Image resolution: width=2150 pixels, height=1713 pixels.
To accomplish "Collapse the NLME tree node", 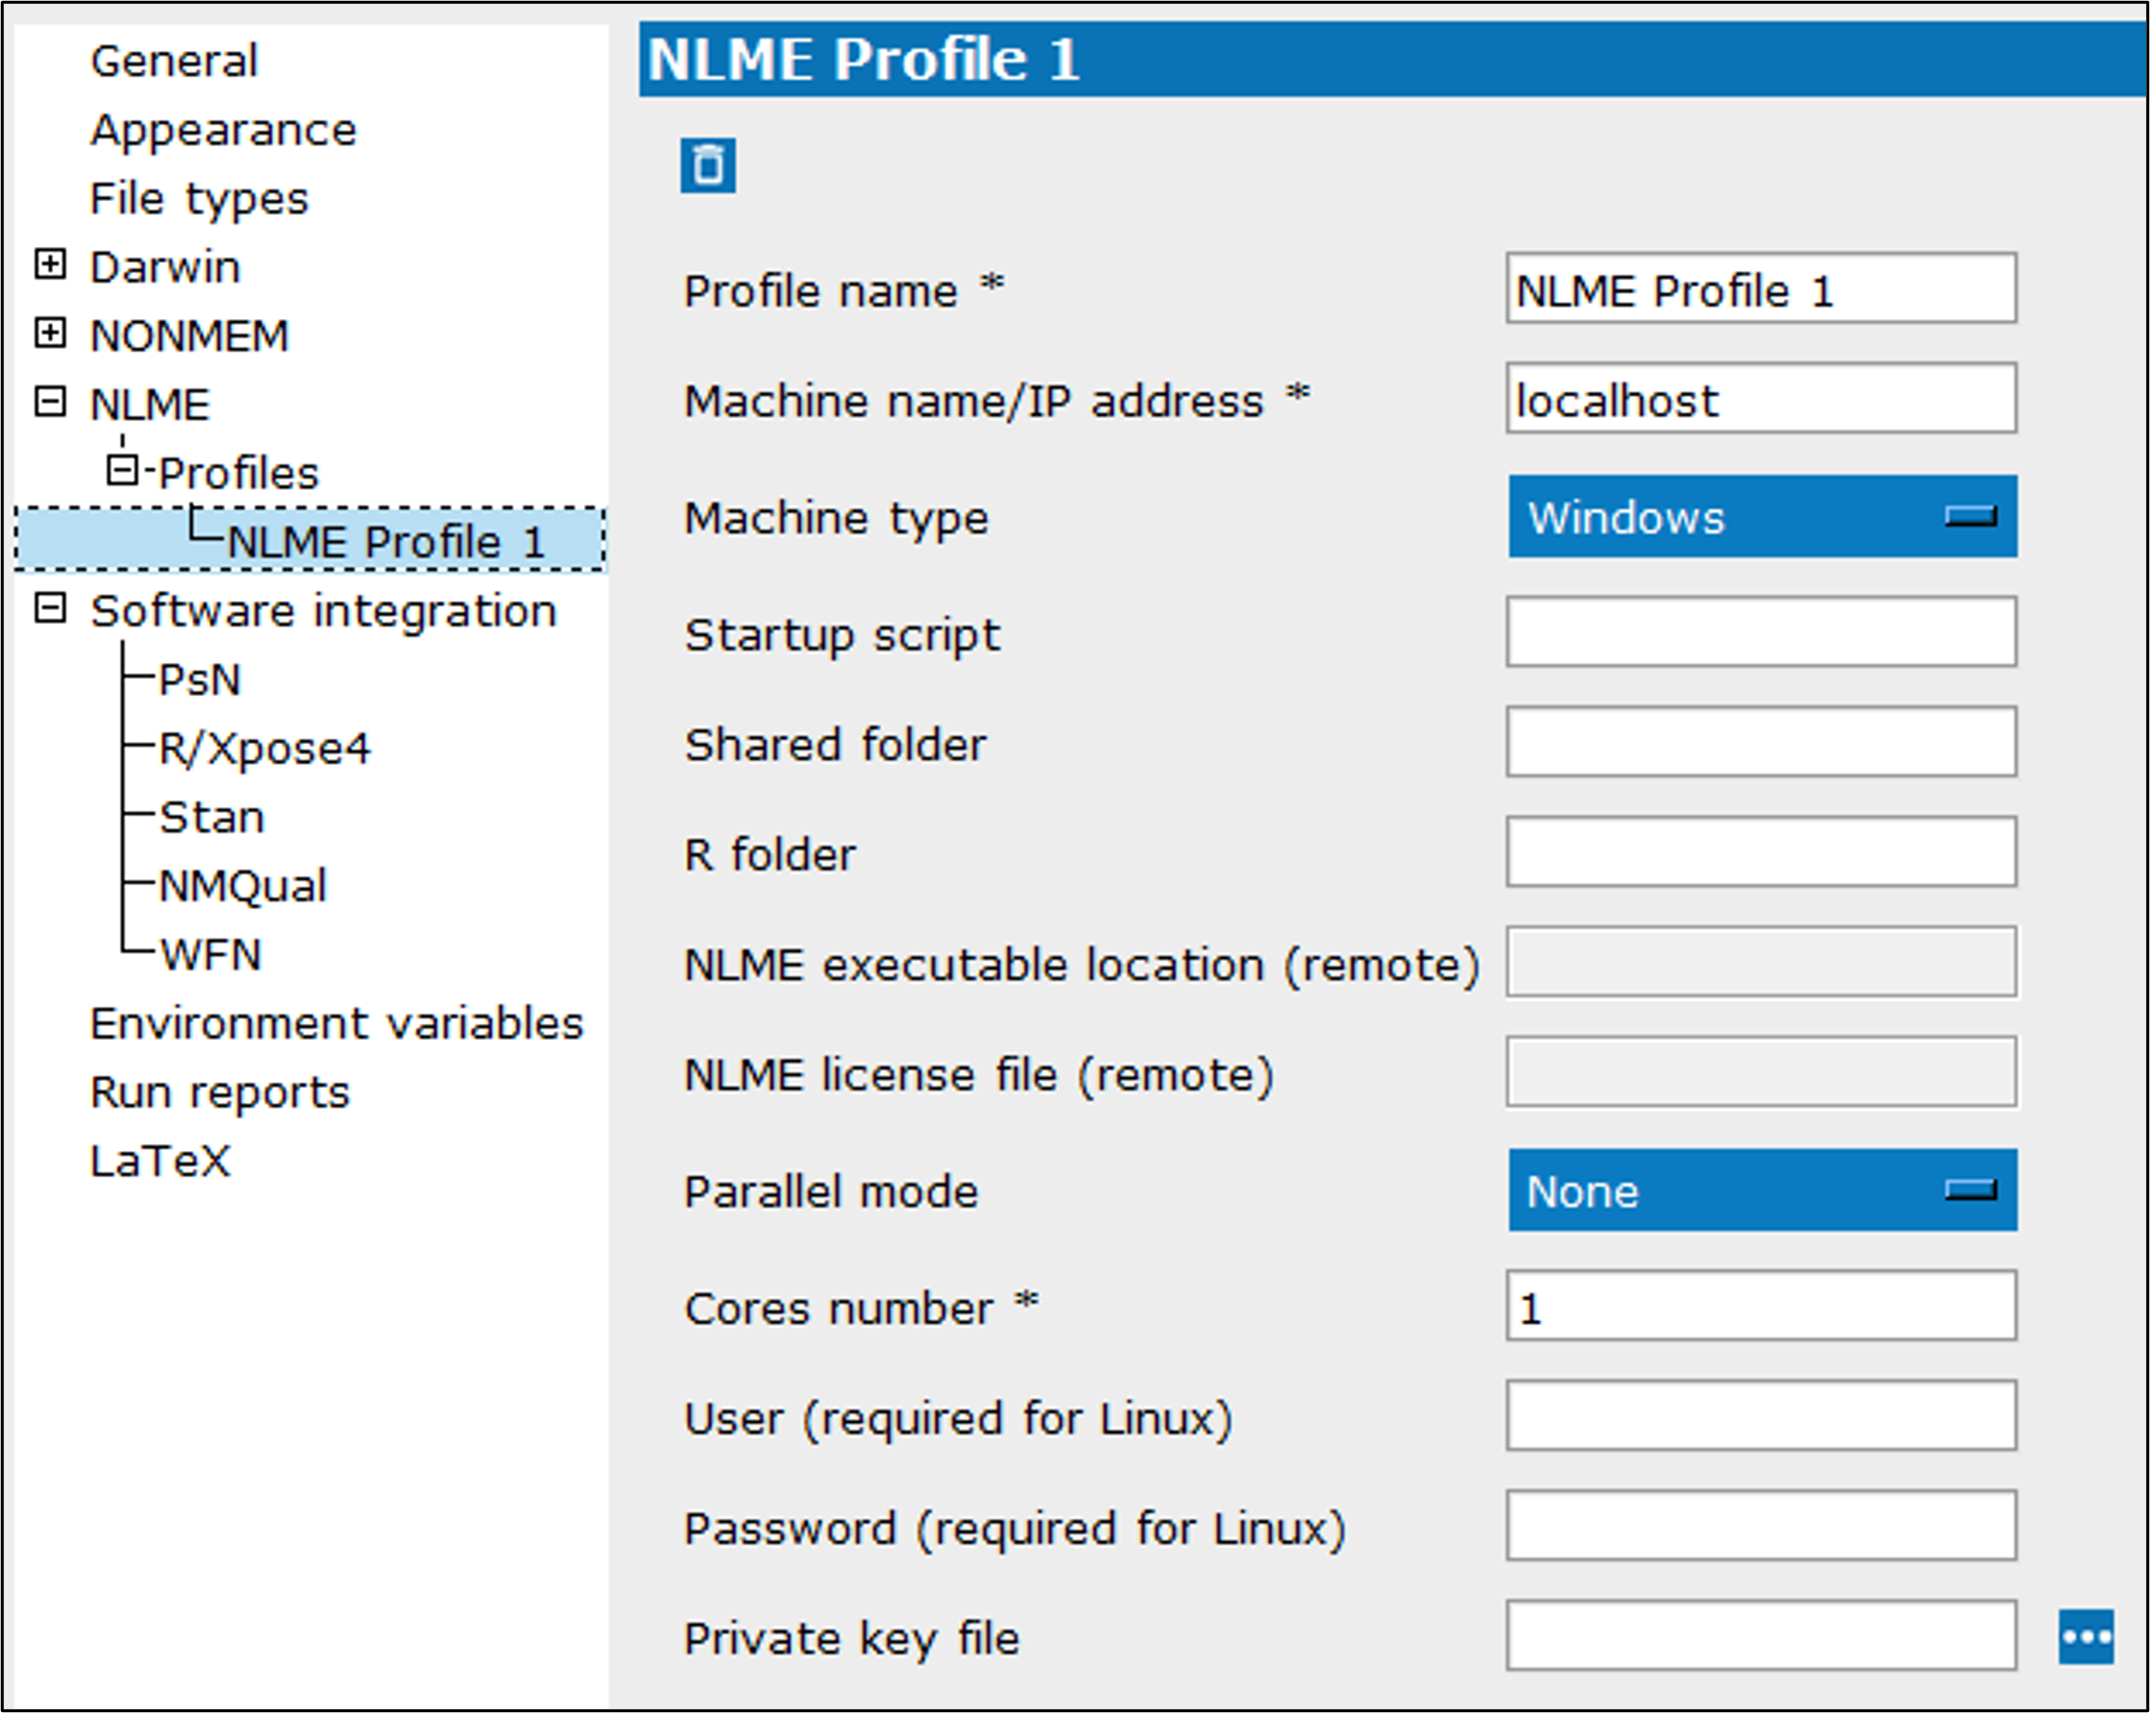I will pos(50,402).
